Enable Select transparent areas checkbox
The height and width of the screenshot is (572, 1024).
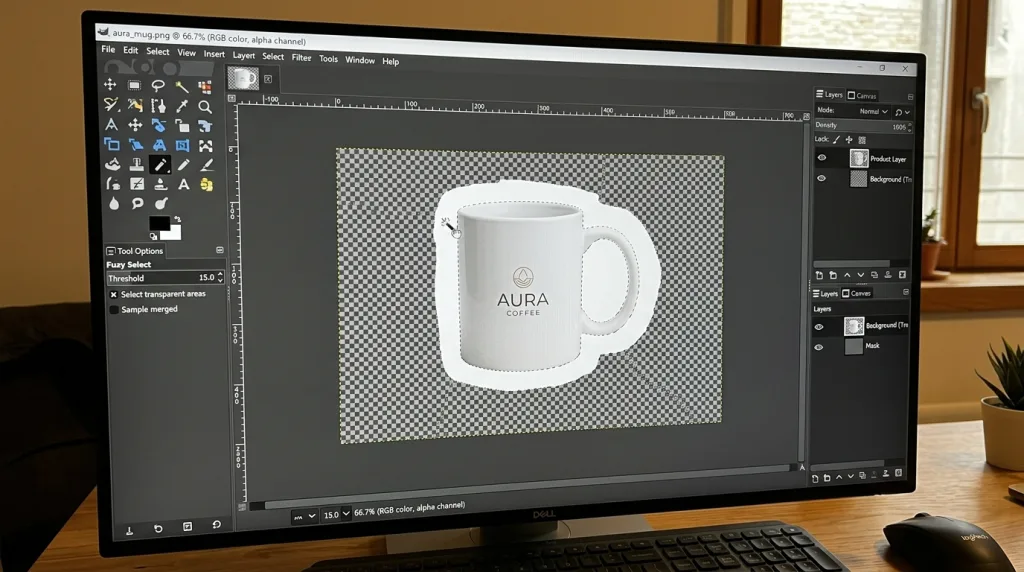click(114, 294)
